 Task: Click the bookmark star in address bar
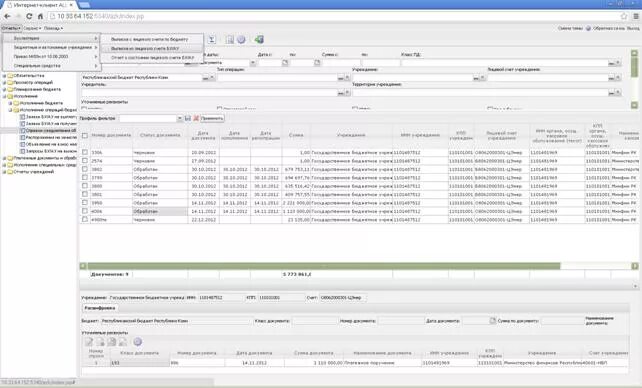624,16
